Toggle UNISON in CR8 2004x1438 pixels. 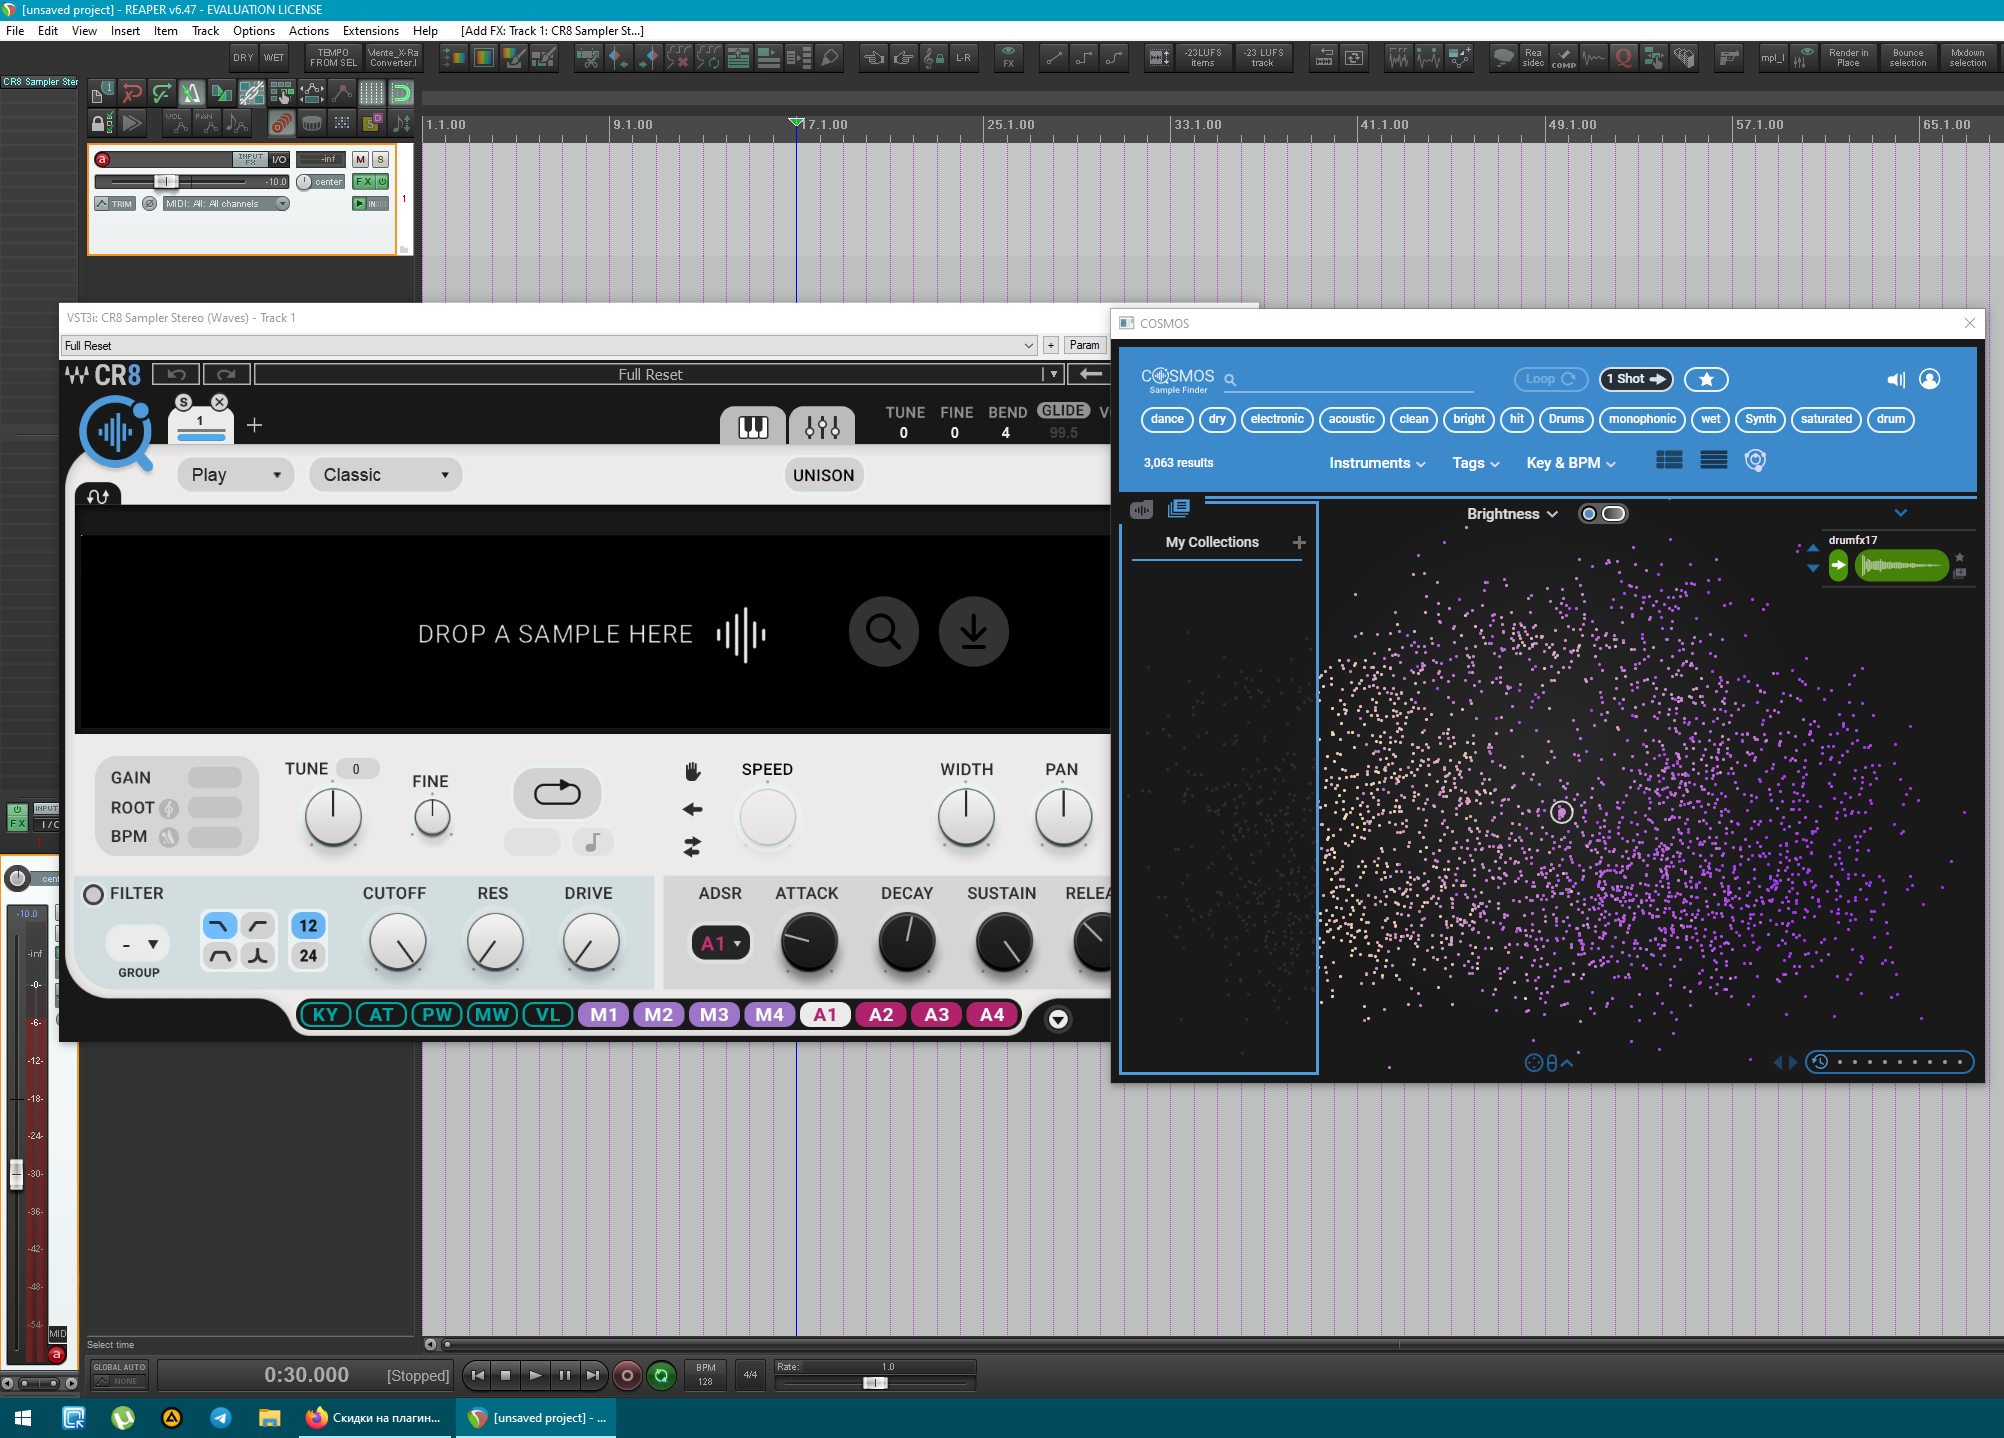coord(823,475)
